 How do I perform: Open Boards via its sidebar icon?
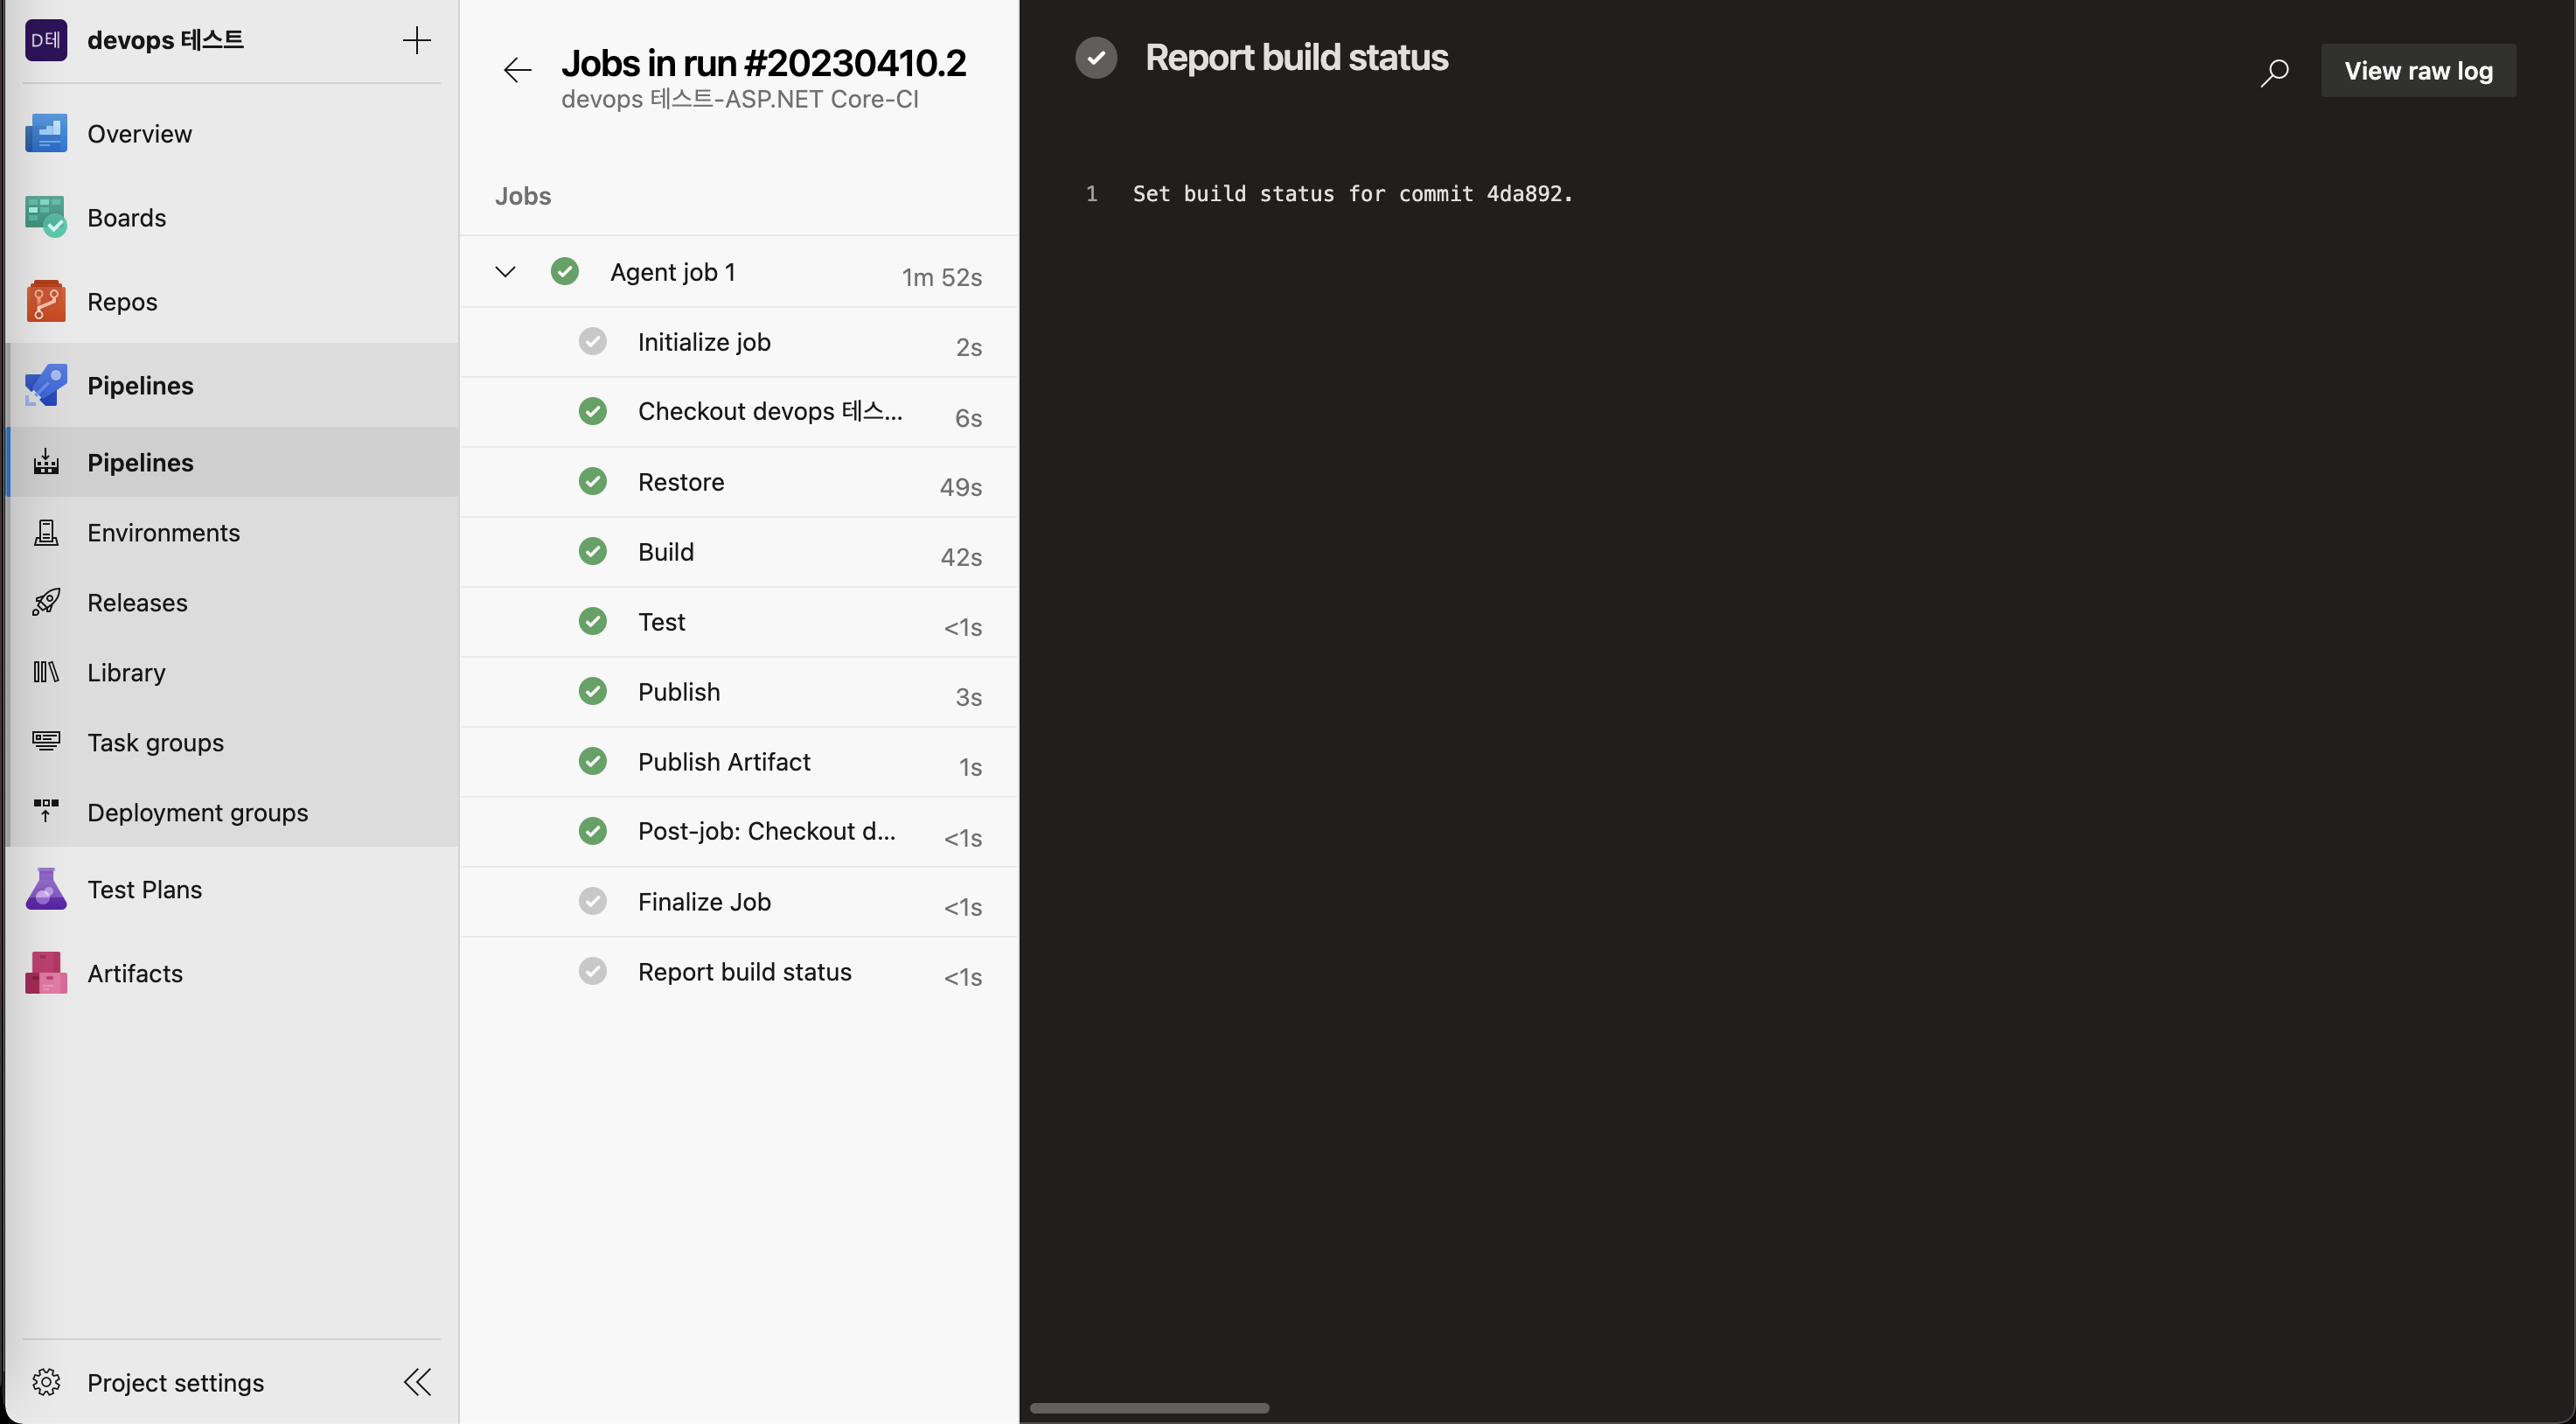46,217
